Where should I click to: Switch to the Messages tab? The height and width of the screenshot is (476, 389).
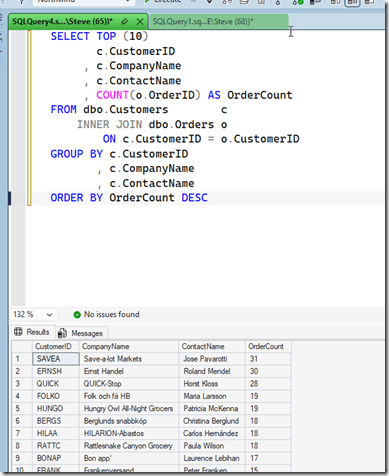point(81,333)
